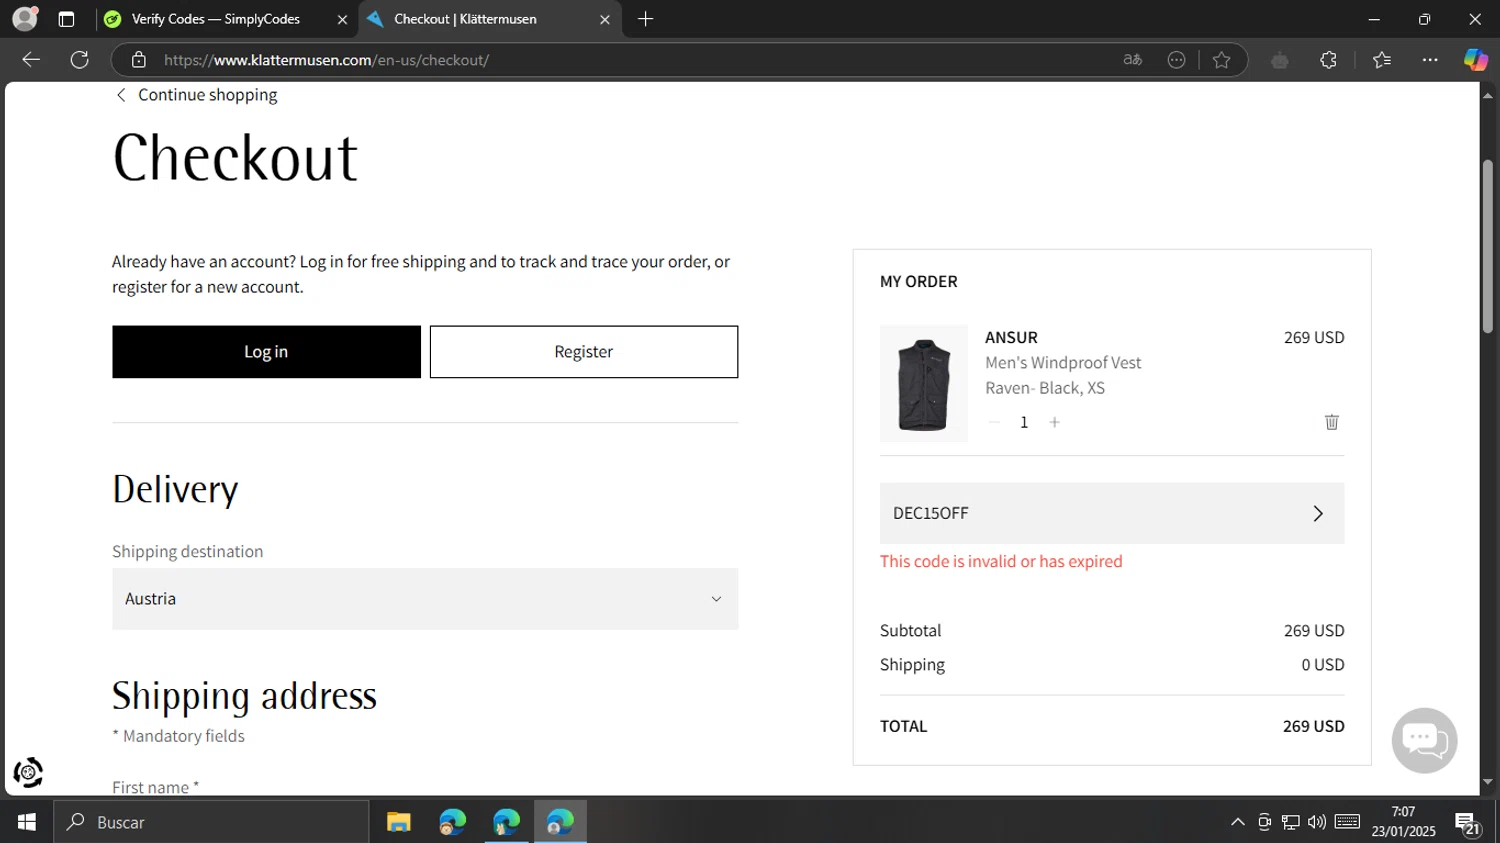Apply the DEC15OFF code arrow

(1317, 513)
